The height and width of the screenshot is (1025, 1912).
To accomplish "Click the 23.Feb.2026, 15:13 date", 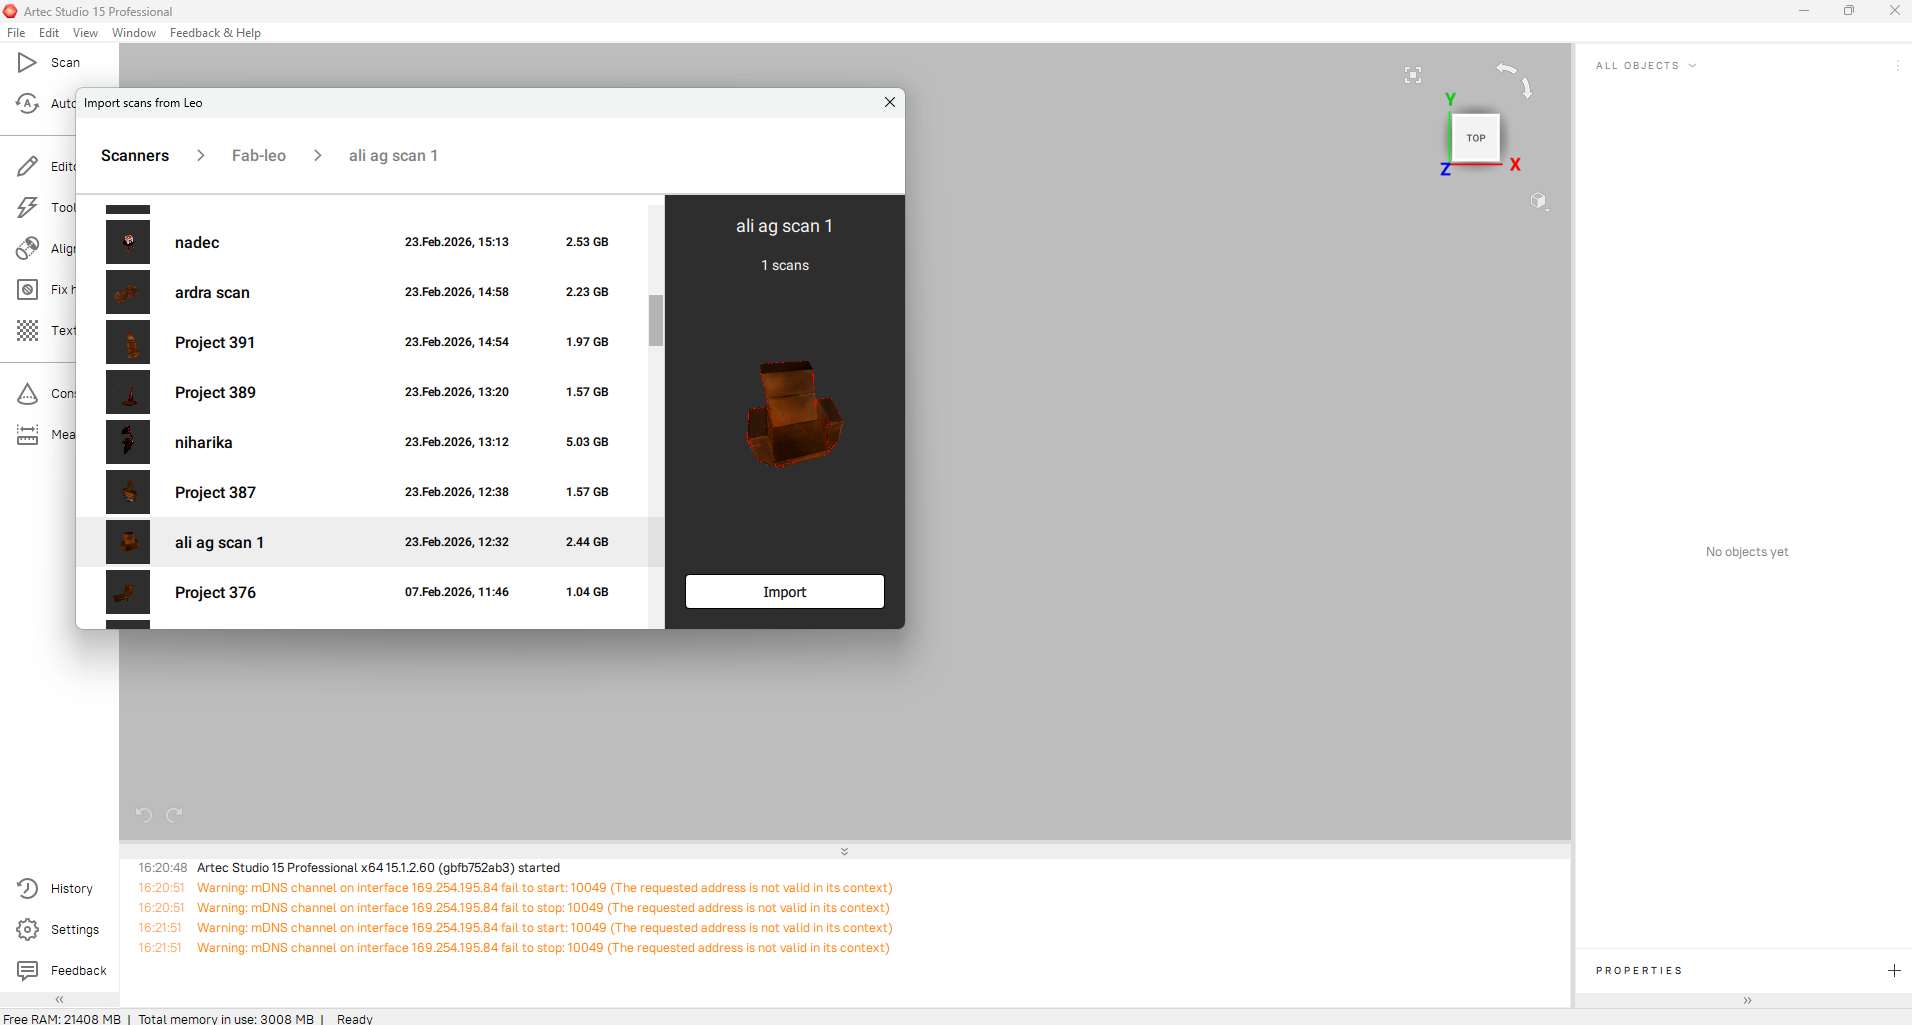I will (457, 242).
